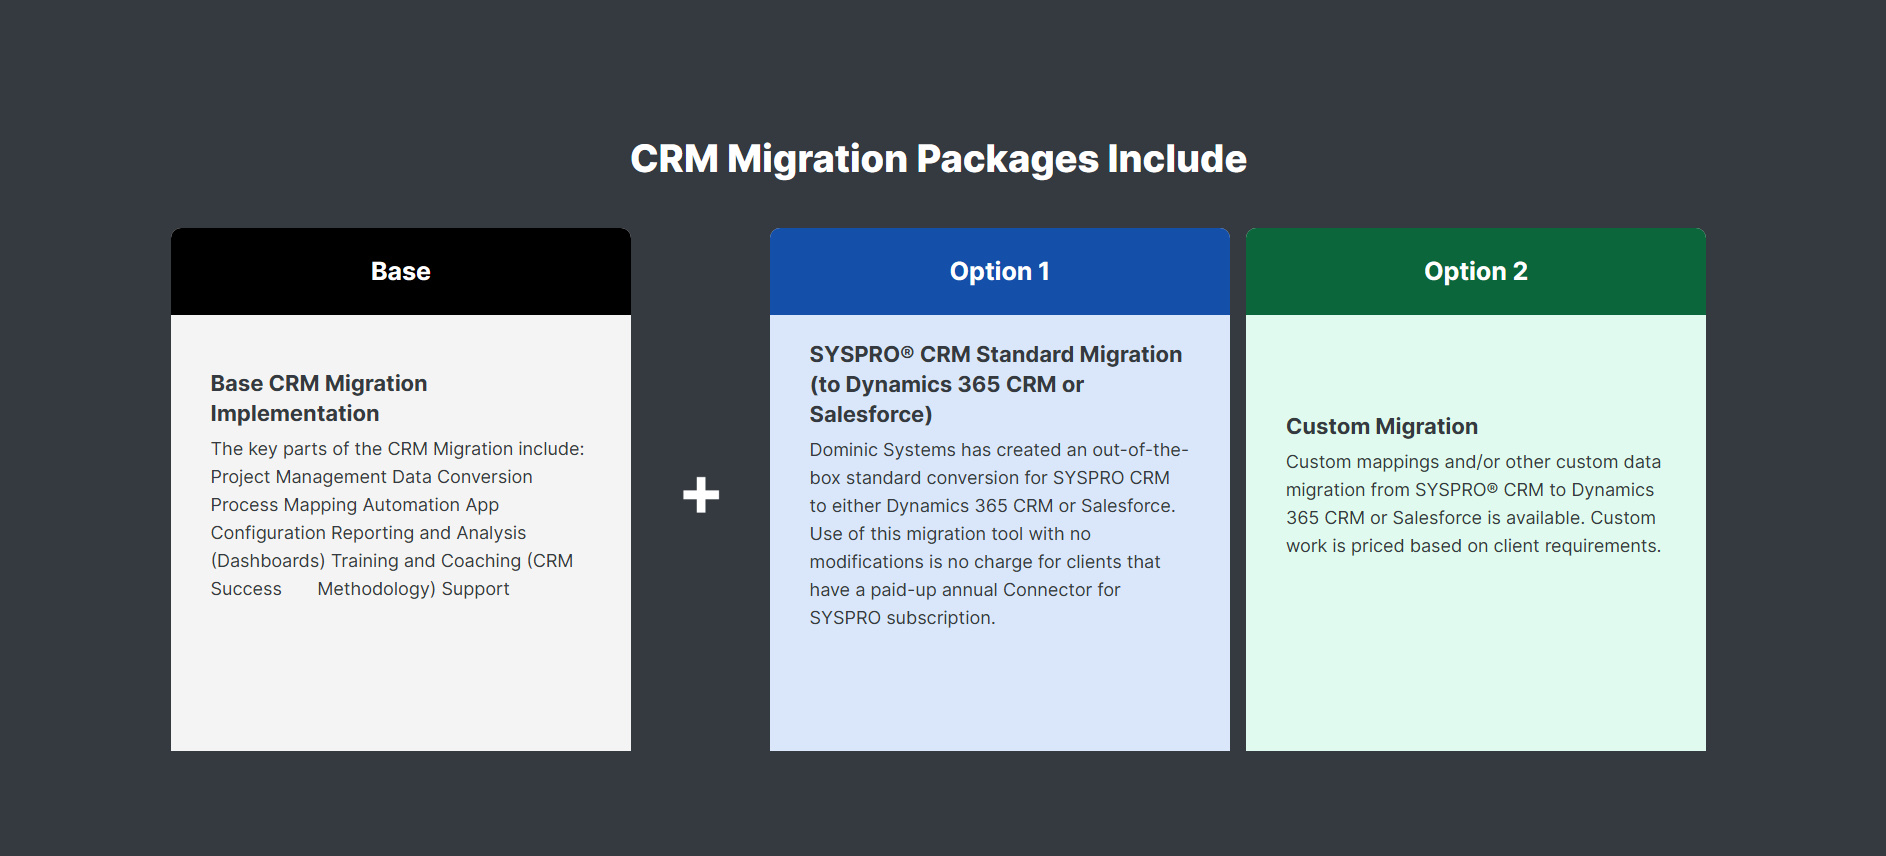Select the Option 1 card header
The height and width of the screenshot is (856, 1886).
(x=1000, y=271)
